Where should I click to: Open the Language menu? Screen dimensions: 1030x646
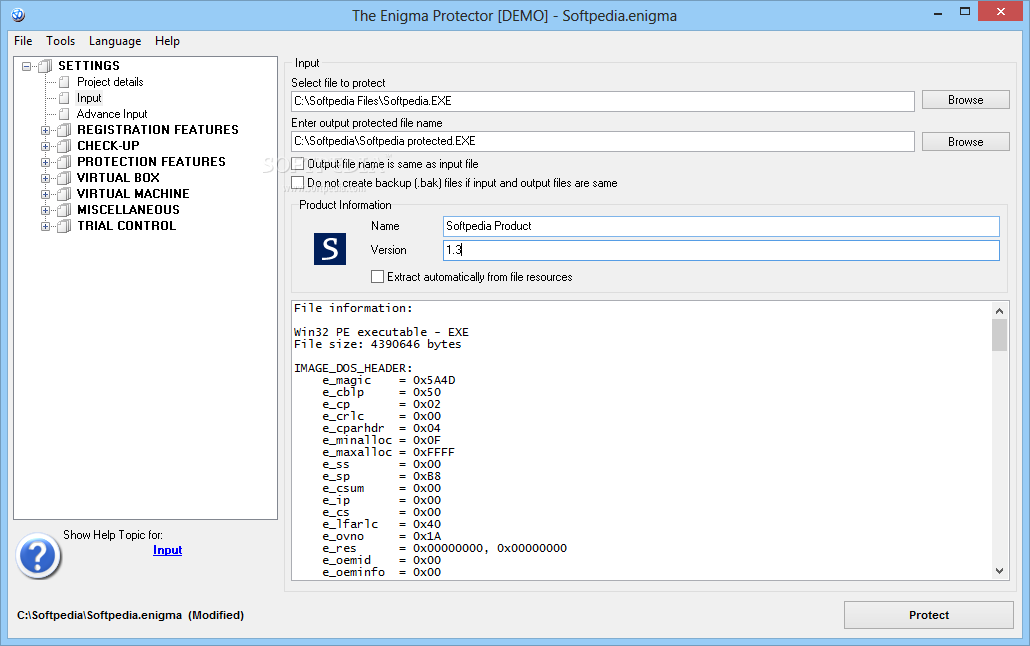[x=115, y=41]
